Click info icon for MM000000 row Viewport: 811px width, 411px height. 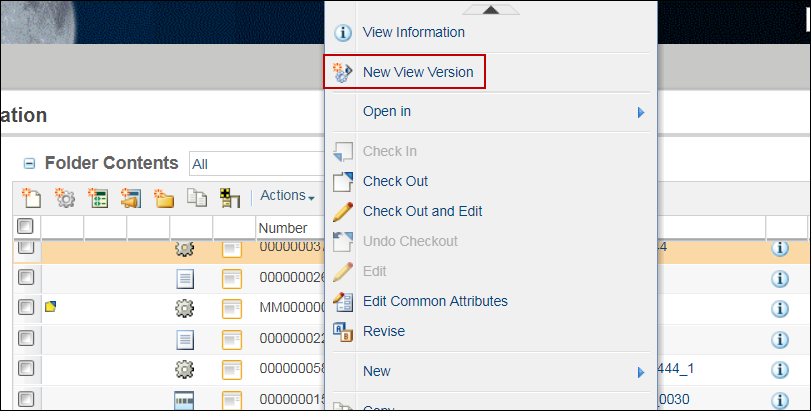tap(781, 308)
